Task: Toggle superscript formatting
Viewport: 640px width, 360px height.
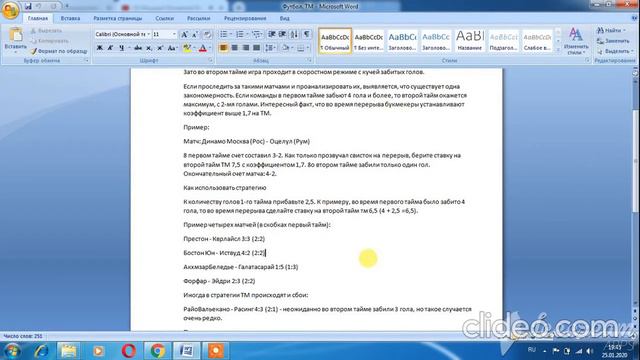Action: [x=160, y=48]
